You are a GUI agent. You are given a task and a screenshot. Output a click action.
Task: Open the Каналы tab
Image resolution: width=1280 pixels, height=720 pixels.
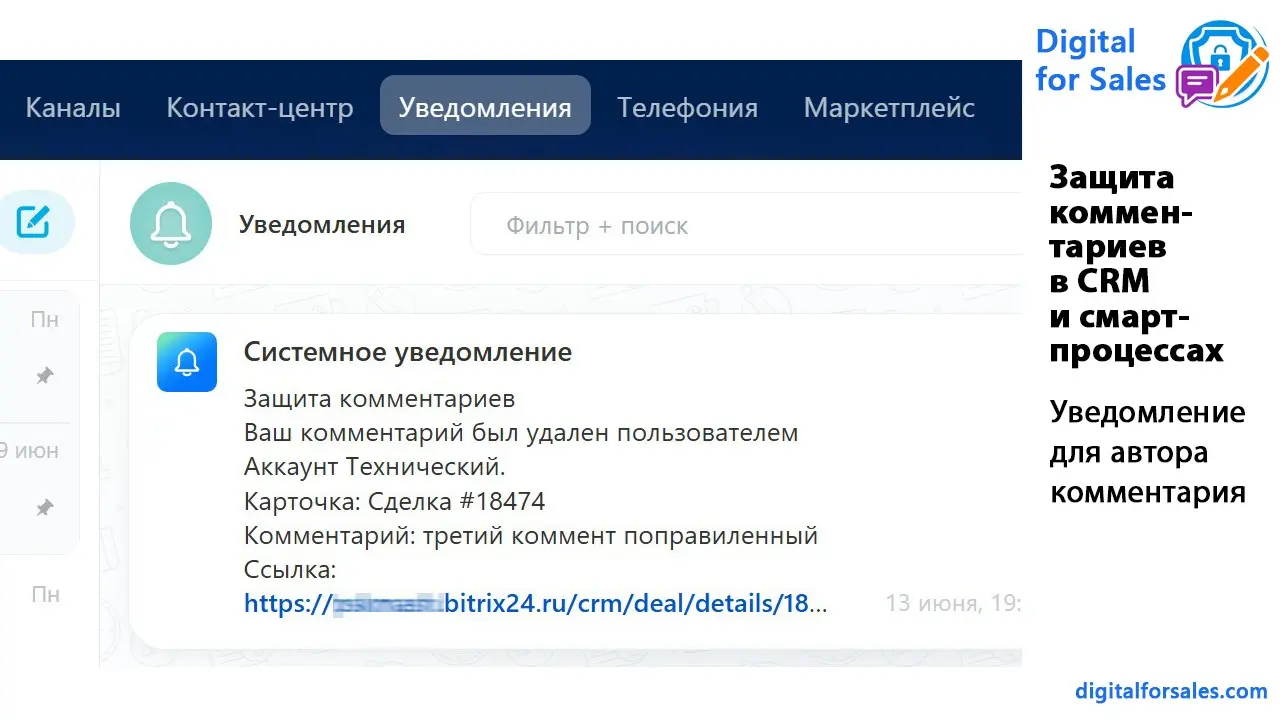[x=73, y=107]
